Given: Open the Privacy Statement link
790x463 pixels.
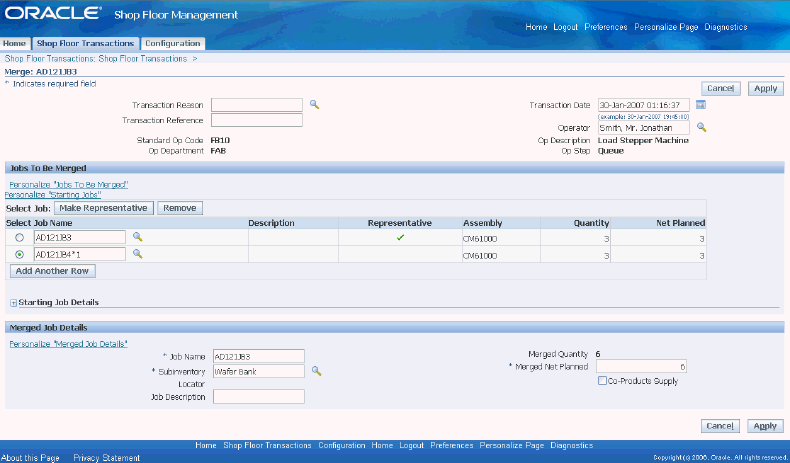Looking at the screenshot, I should click(x=106, y=457).
